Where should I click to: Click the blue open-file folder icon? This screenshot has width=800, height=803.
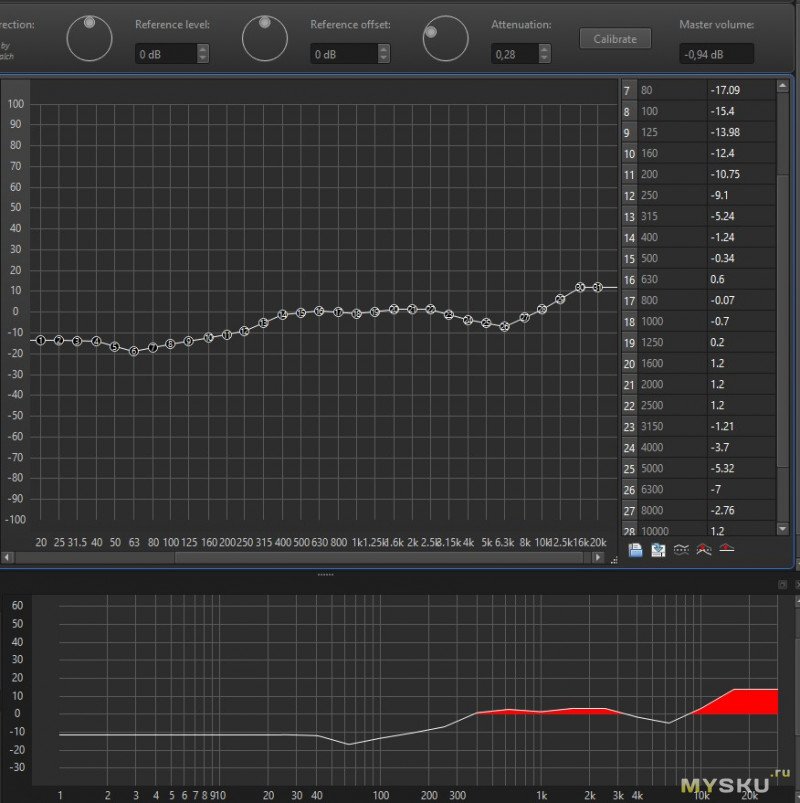(635, 550)
